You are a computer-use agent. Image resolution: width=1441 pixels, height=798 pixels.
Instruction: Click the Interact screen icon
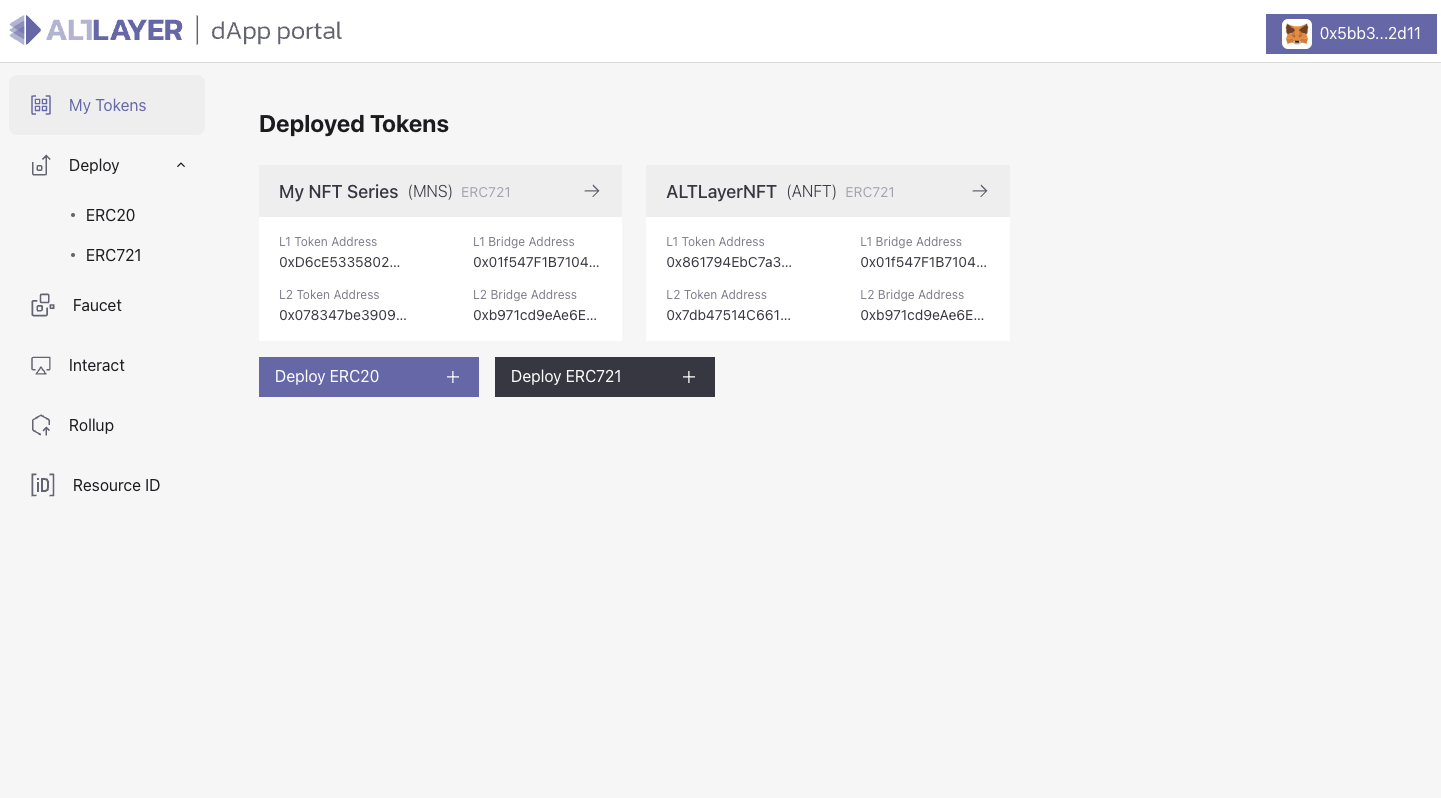tap(41, 365)
